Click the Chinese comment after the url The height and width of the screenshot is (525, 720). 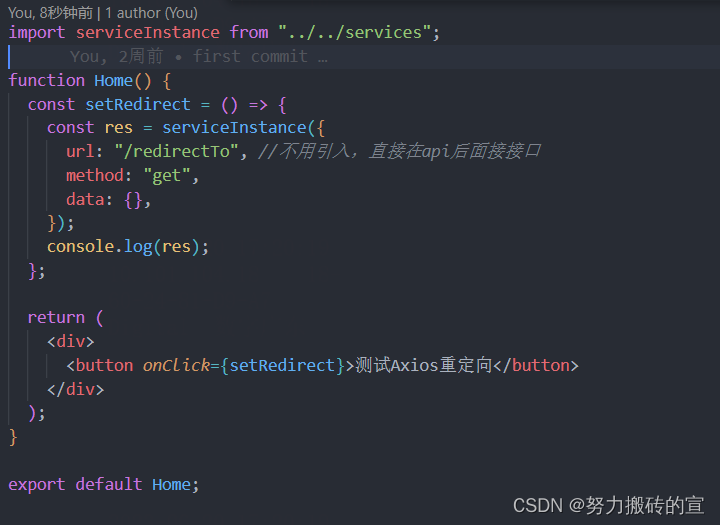click(400, 151)
